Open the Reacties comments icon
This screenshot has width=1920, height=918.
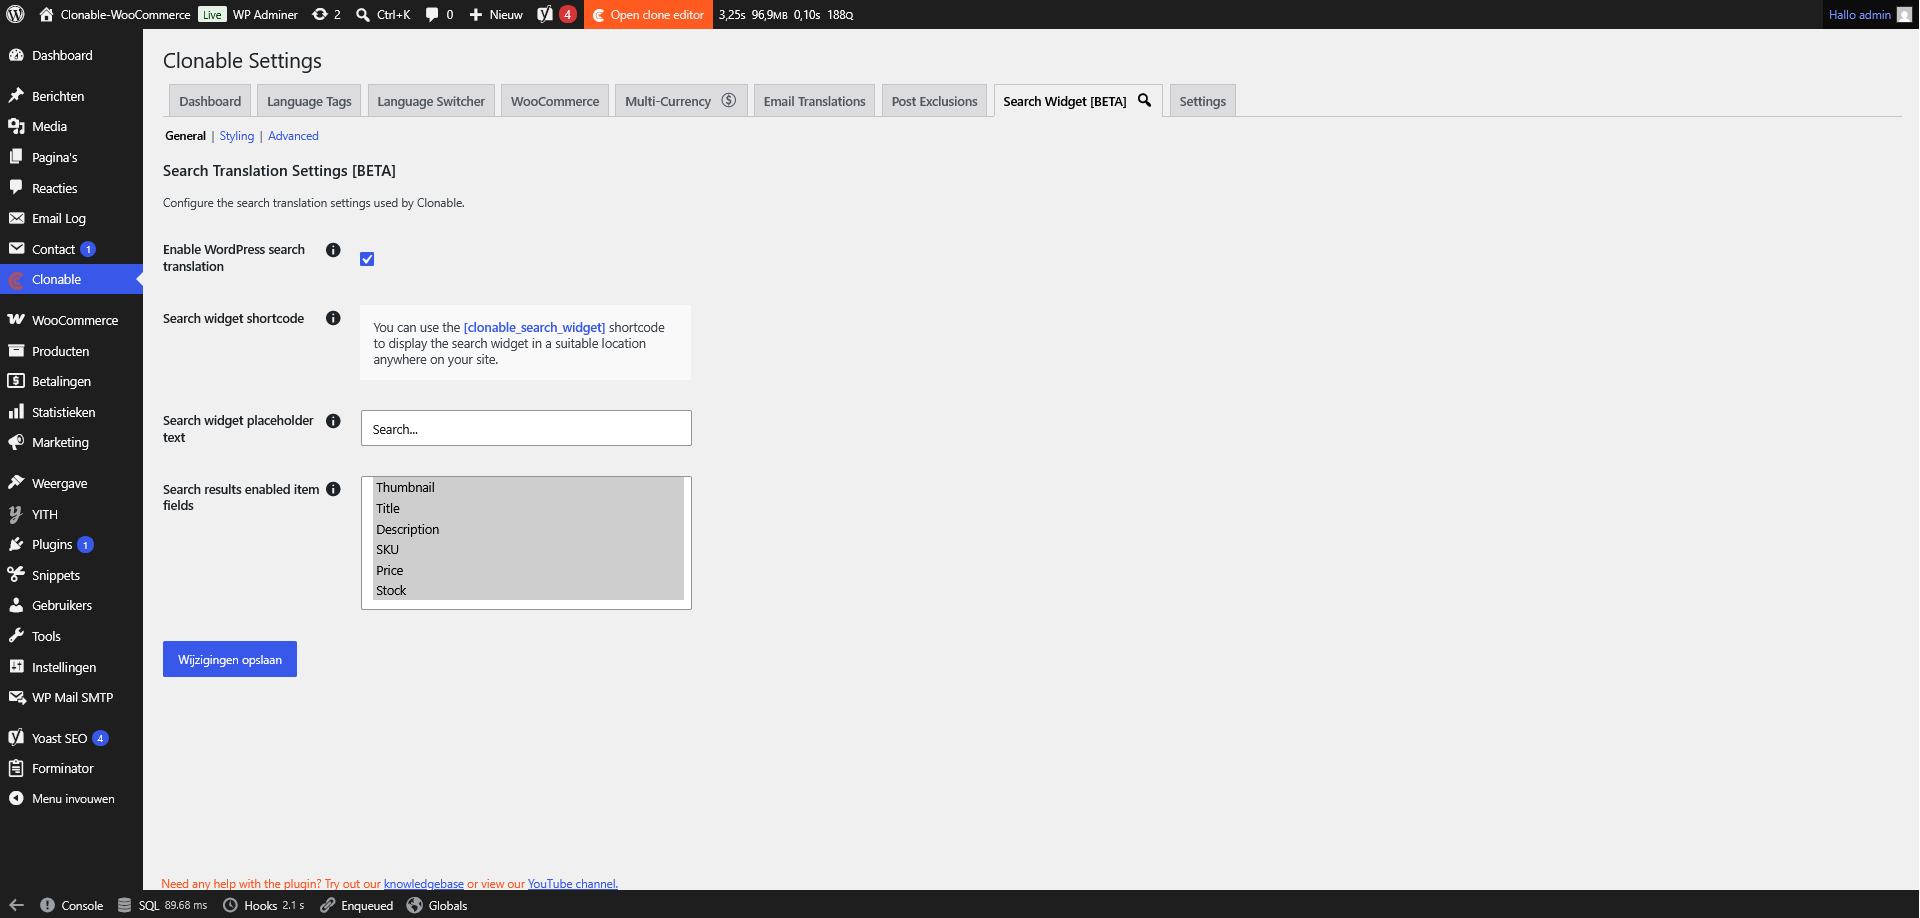click(x=16, y=188)
